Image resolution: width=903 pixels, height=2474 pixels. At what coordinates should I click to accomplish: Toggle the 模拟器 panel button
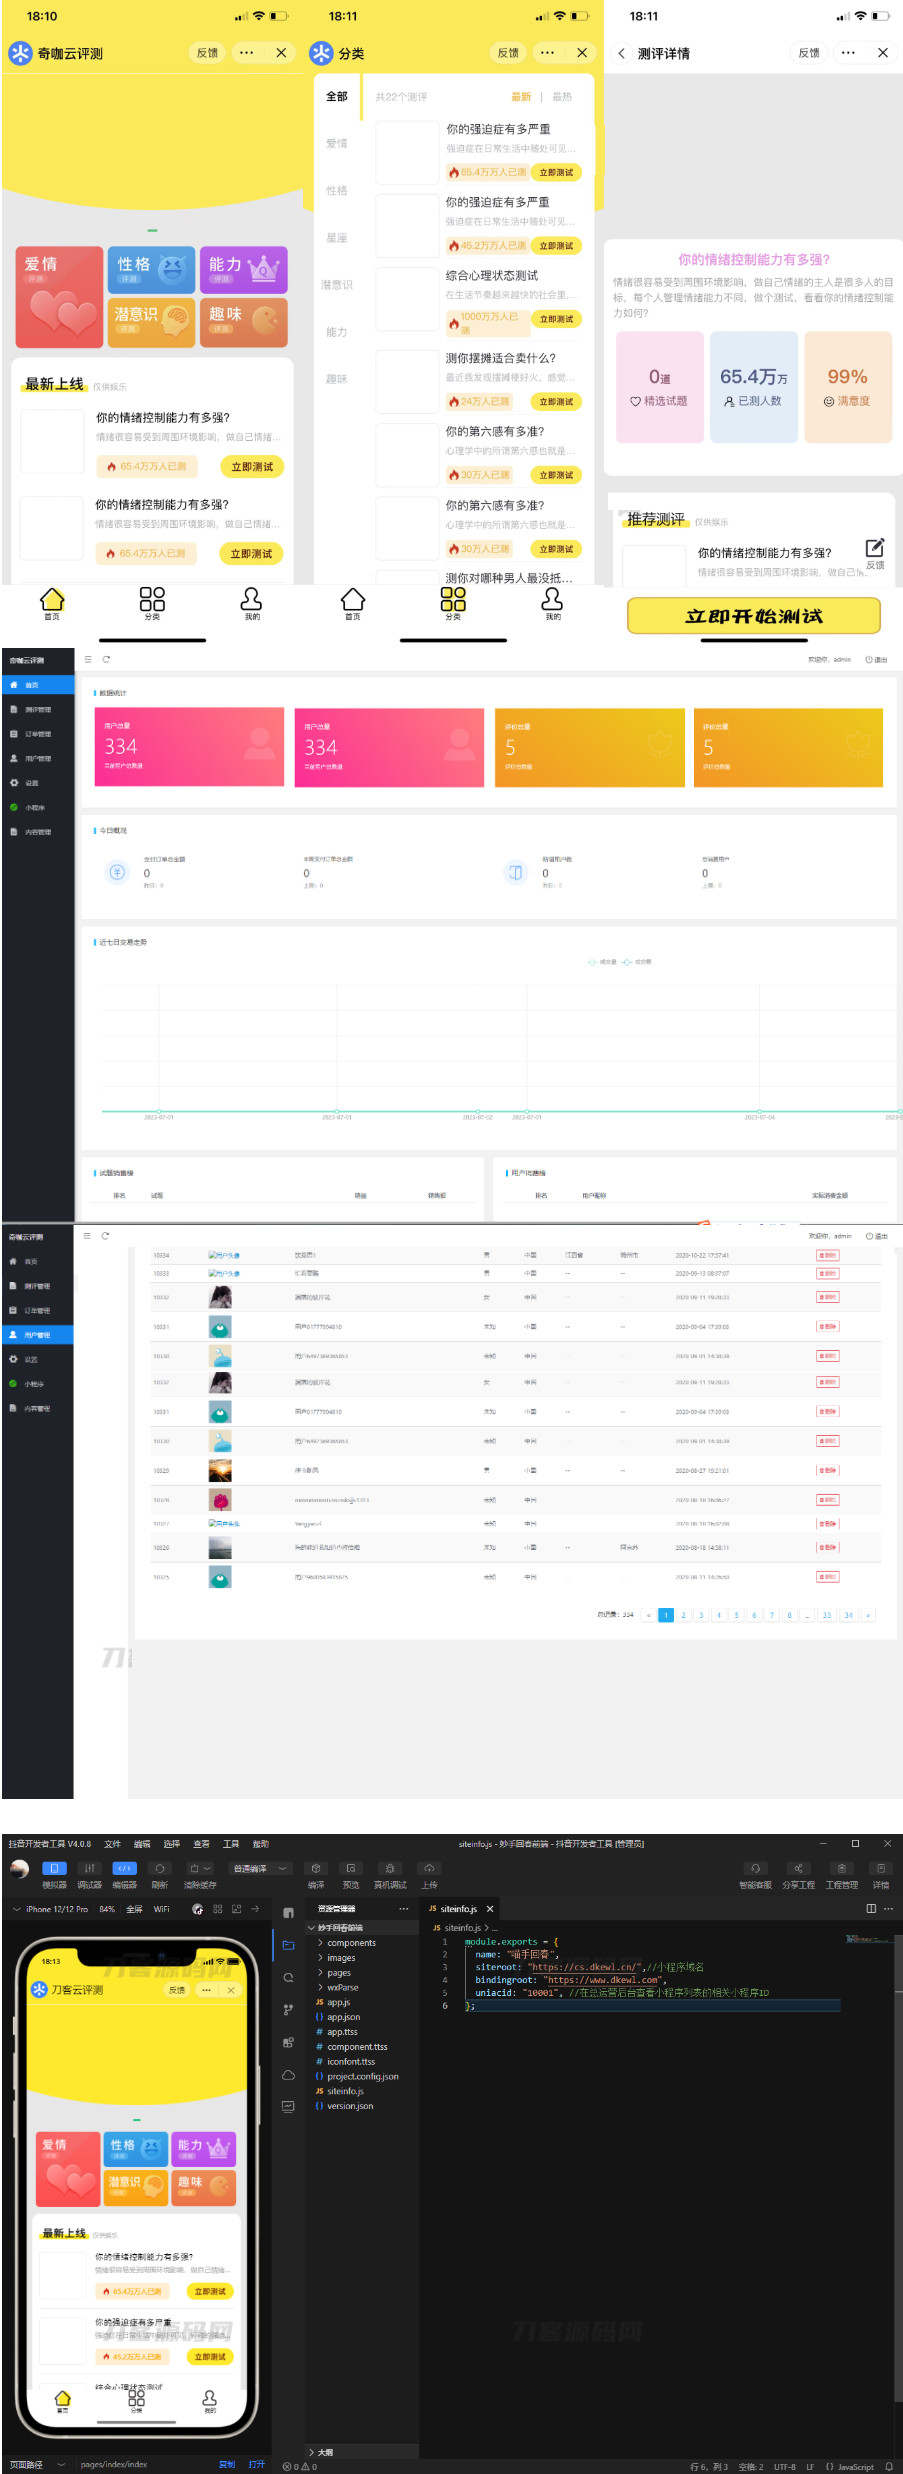pyautogui.click(x=54, y=1869)
